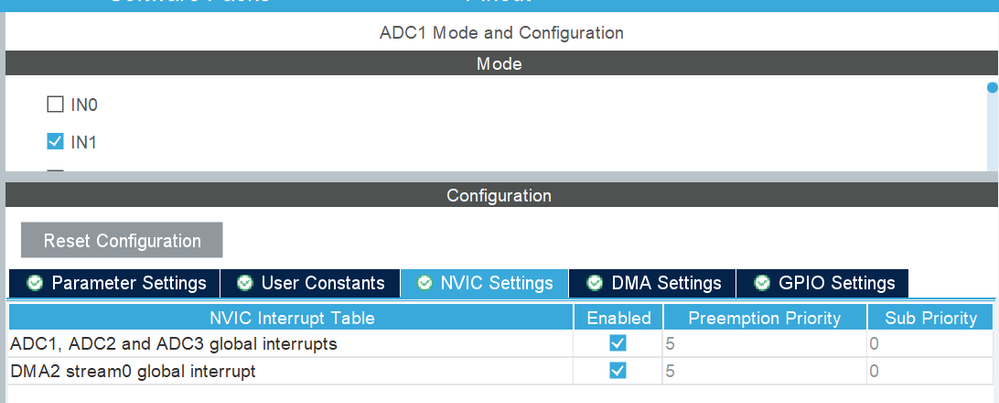Uncheck the IN1 channel checkbox
This screenshot has height=403, width=999.
point(55,141)
